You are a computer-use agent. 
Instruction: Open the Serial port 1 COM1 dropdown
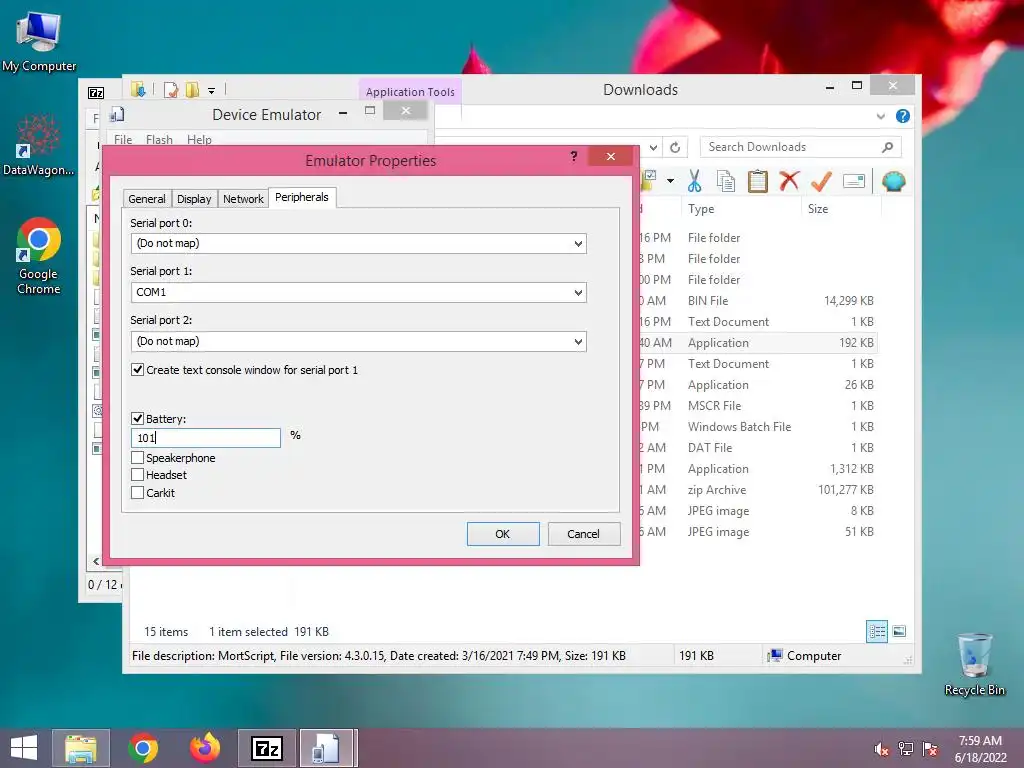click(x=578, y=293)
